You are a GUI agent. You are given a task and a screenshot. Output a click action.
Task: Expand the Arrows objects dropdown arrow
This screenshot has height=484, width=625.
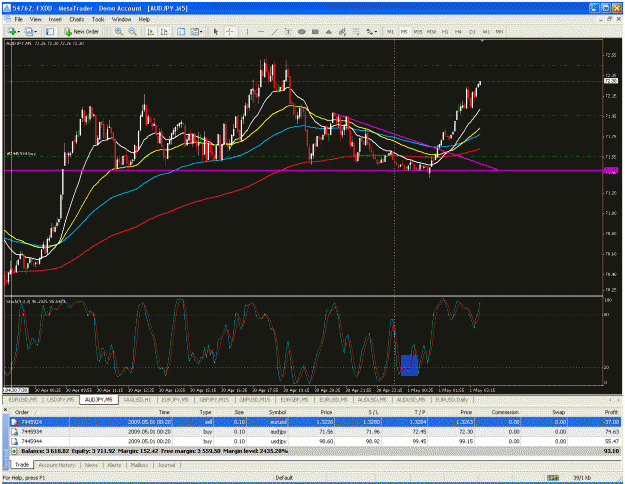376,32
